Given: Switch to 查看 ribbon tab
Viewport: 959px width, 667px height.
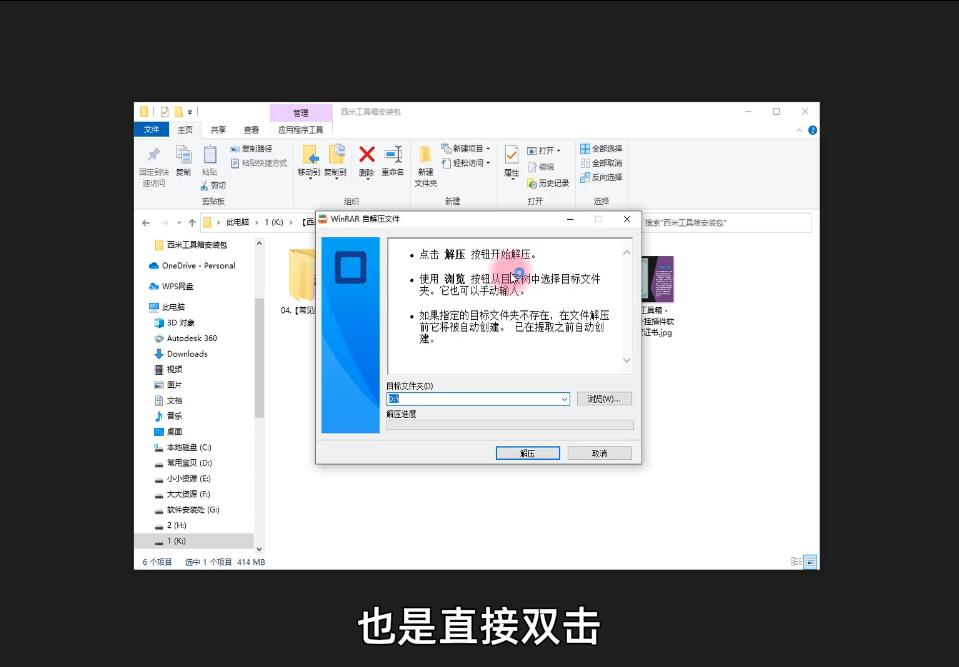Looking at the screenshot, I should 251,130.
